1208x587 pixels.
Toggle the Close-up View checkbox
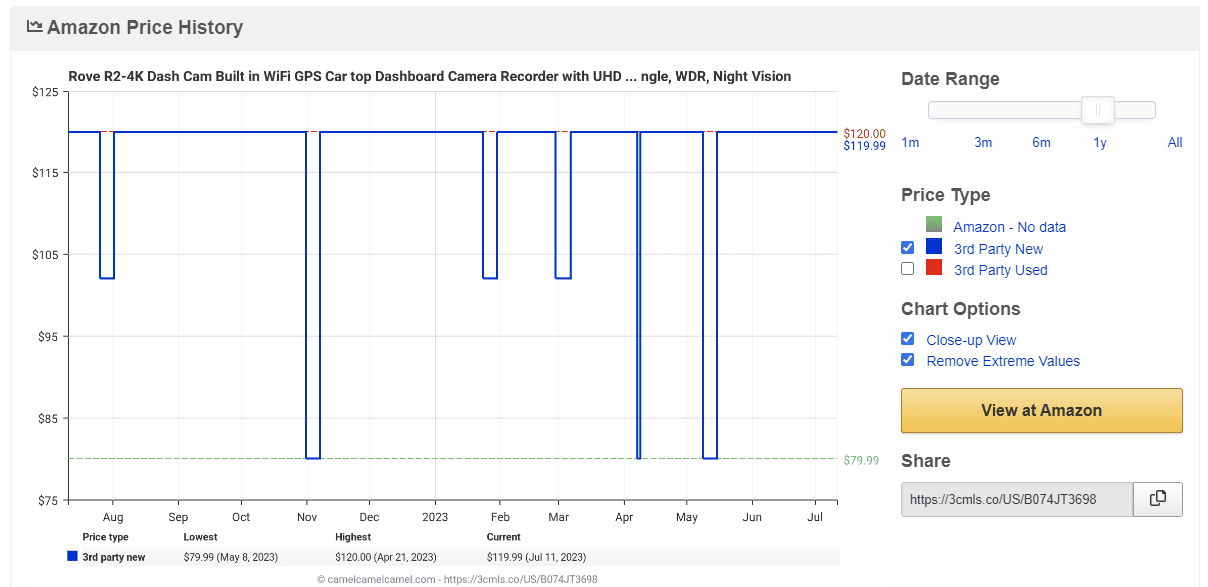tap(907, 339)
